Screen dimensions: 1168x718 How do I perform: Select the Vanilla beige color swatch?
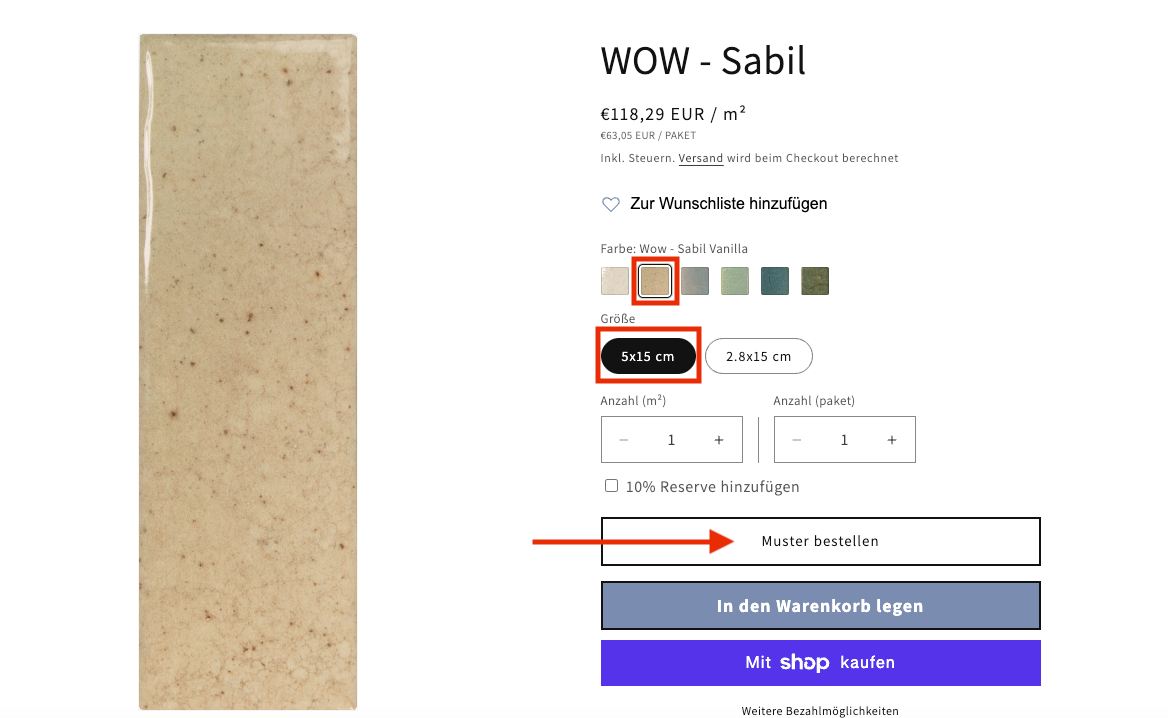coord(655,281)
